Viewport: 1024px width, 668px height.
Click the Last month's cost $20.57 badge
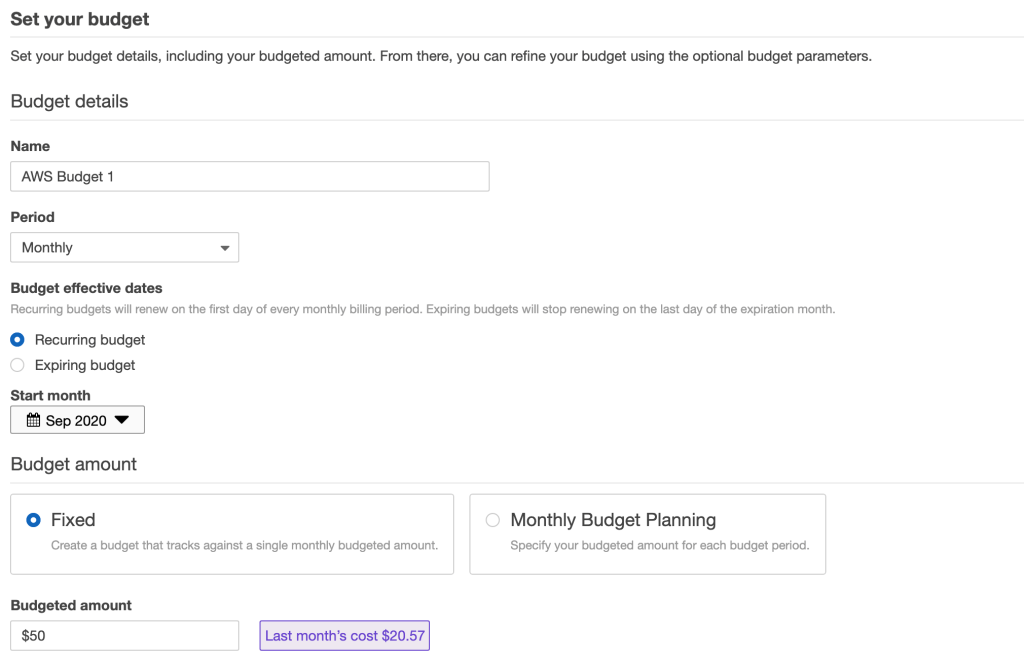click(345, 635)
